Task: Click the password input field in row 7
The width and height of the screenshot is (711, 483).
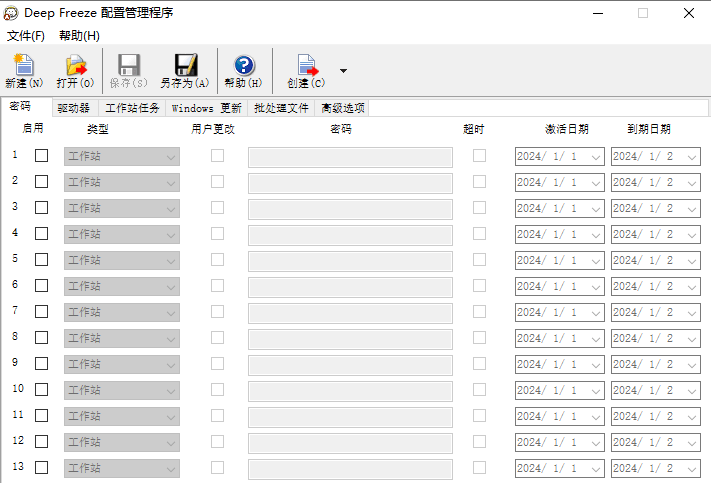Action: (x=350, y=313)
